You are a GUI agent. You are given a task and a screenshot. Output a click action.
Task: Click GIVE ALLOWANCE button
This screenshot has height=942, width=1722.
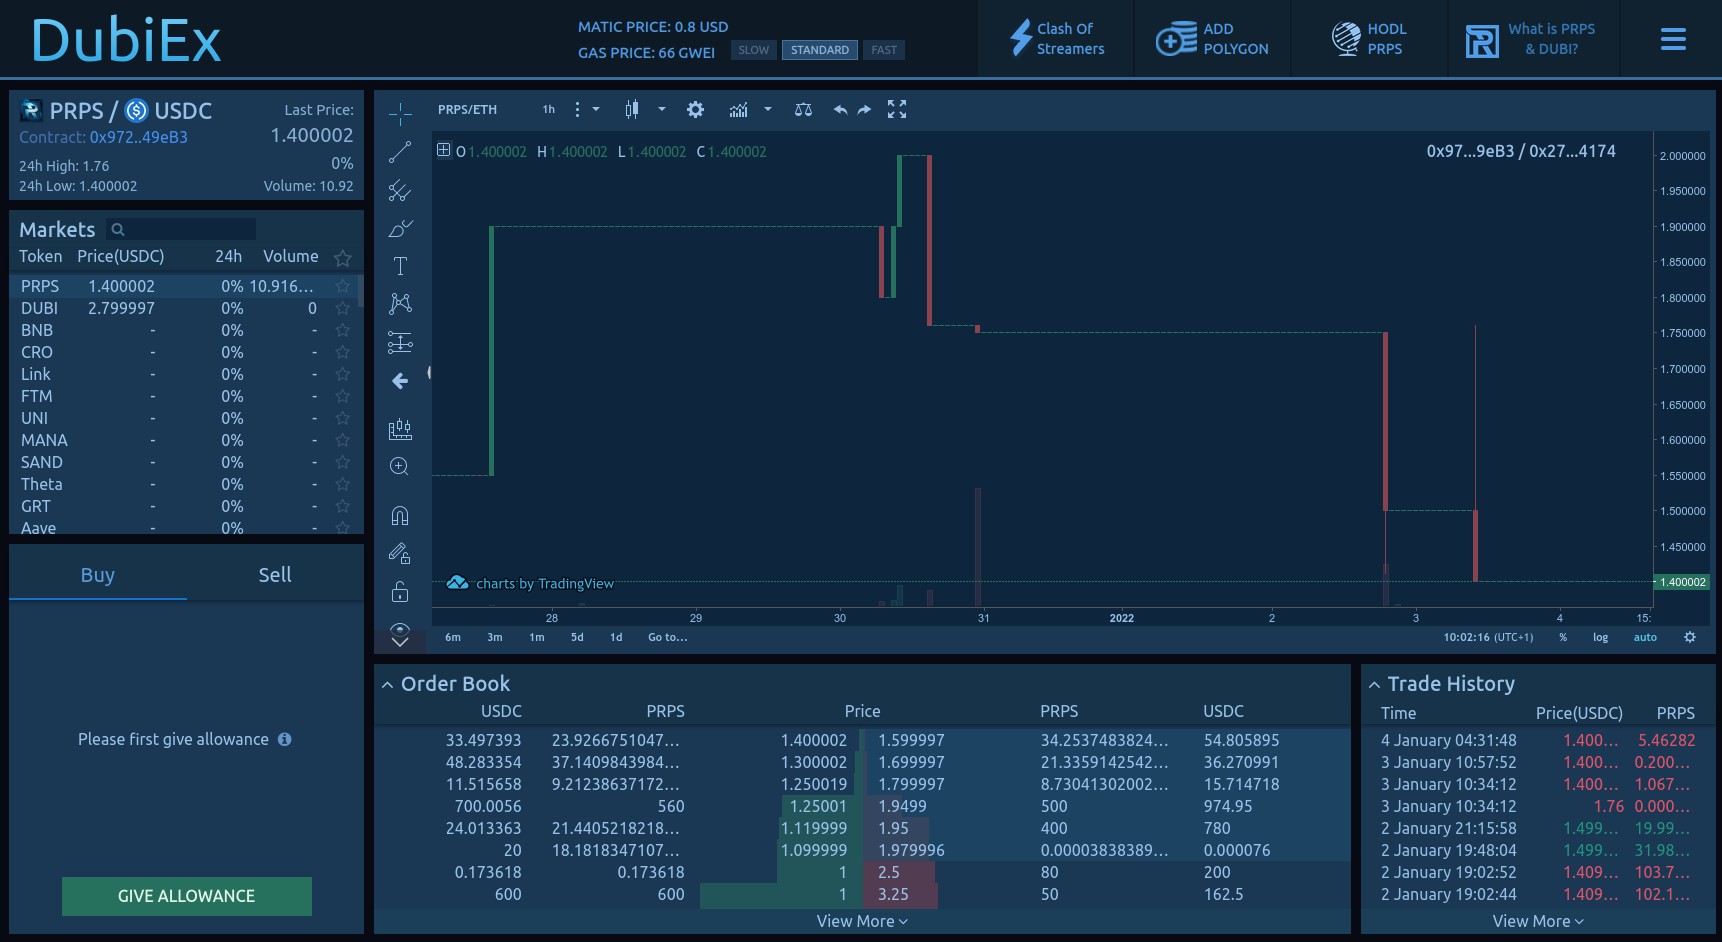point(187,896)
